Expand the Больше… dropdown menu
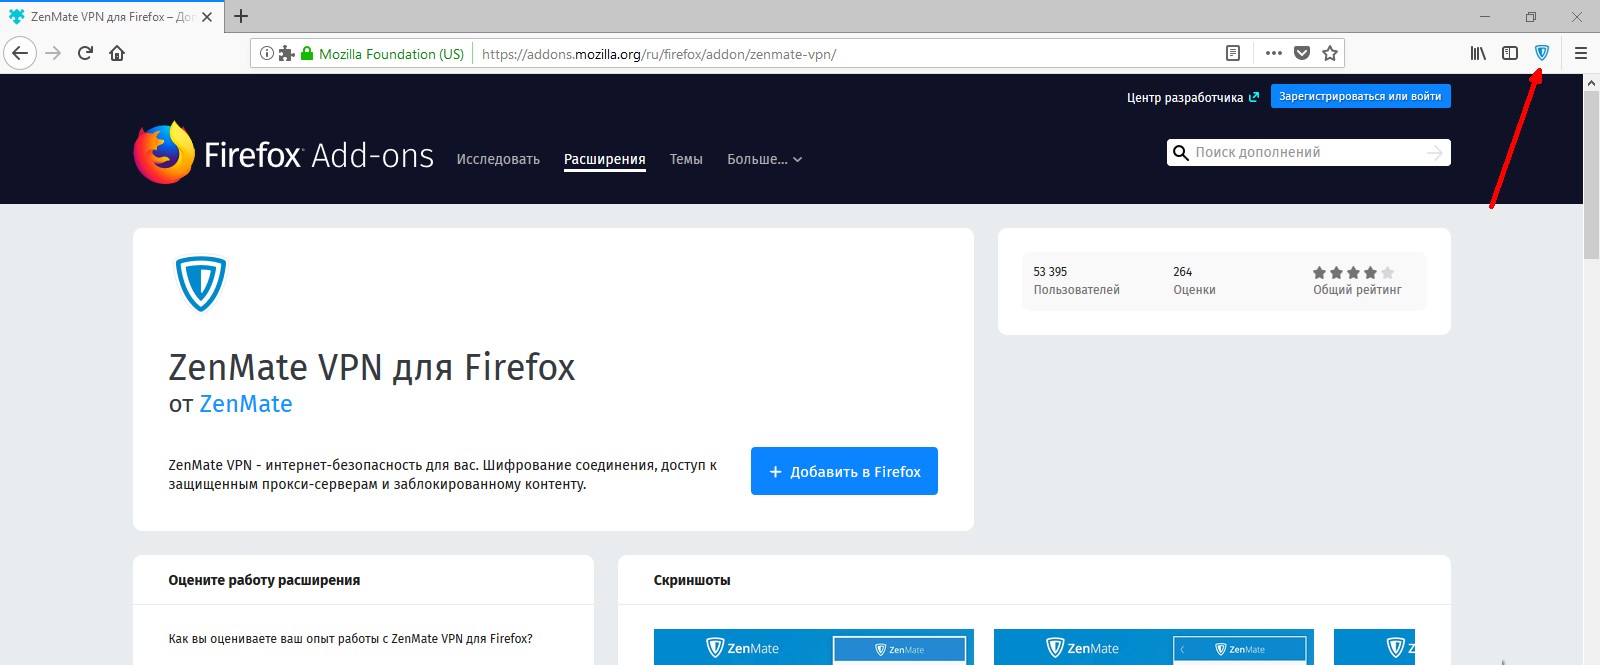The image size is (1600, 665). tap(765, 159)
